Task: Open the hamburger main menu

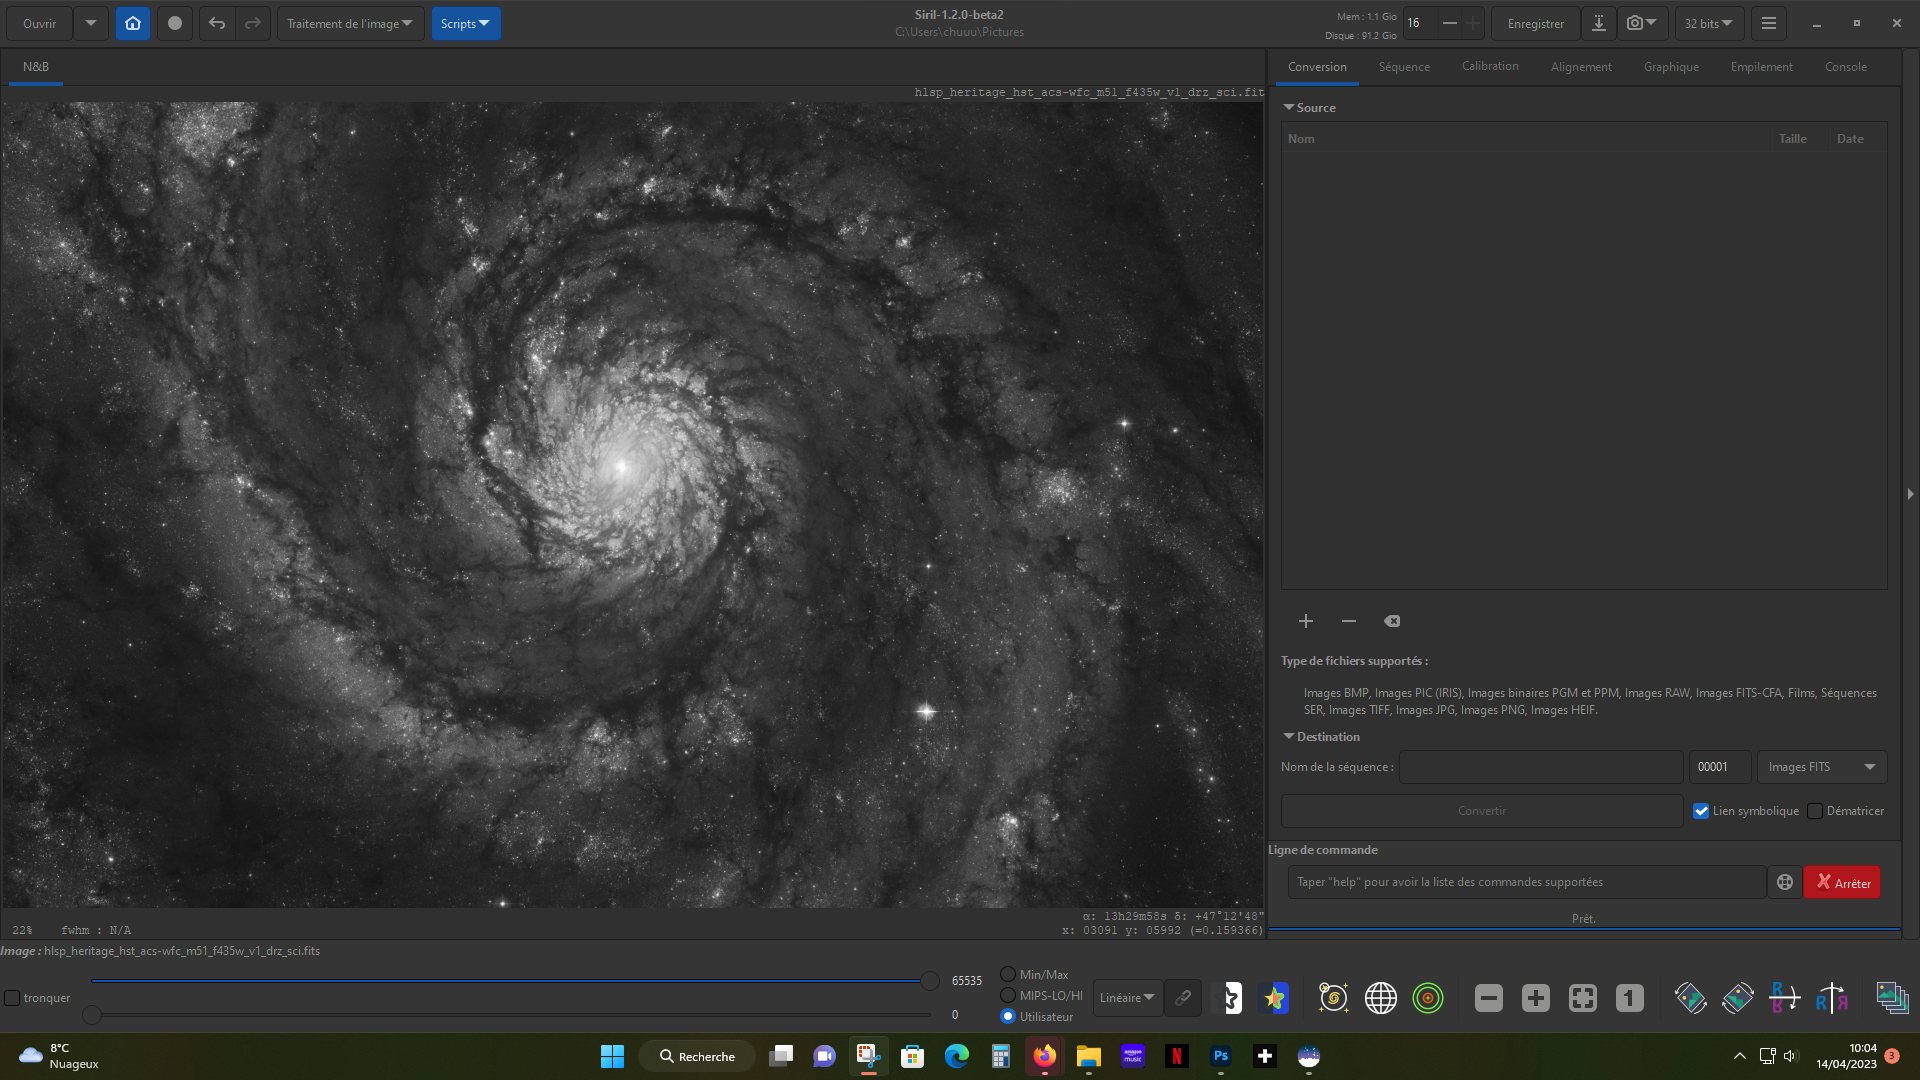Action: [x=1769, y=23]
